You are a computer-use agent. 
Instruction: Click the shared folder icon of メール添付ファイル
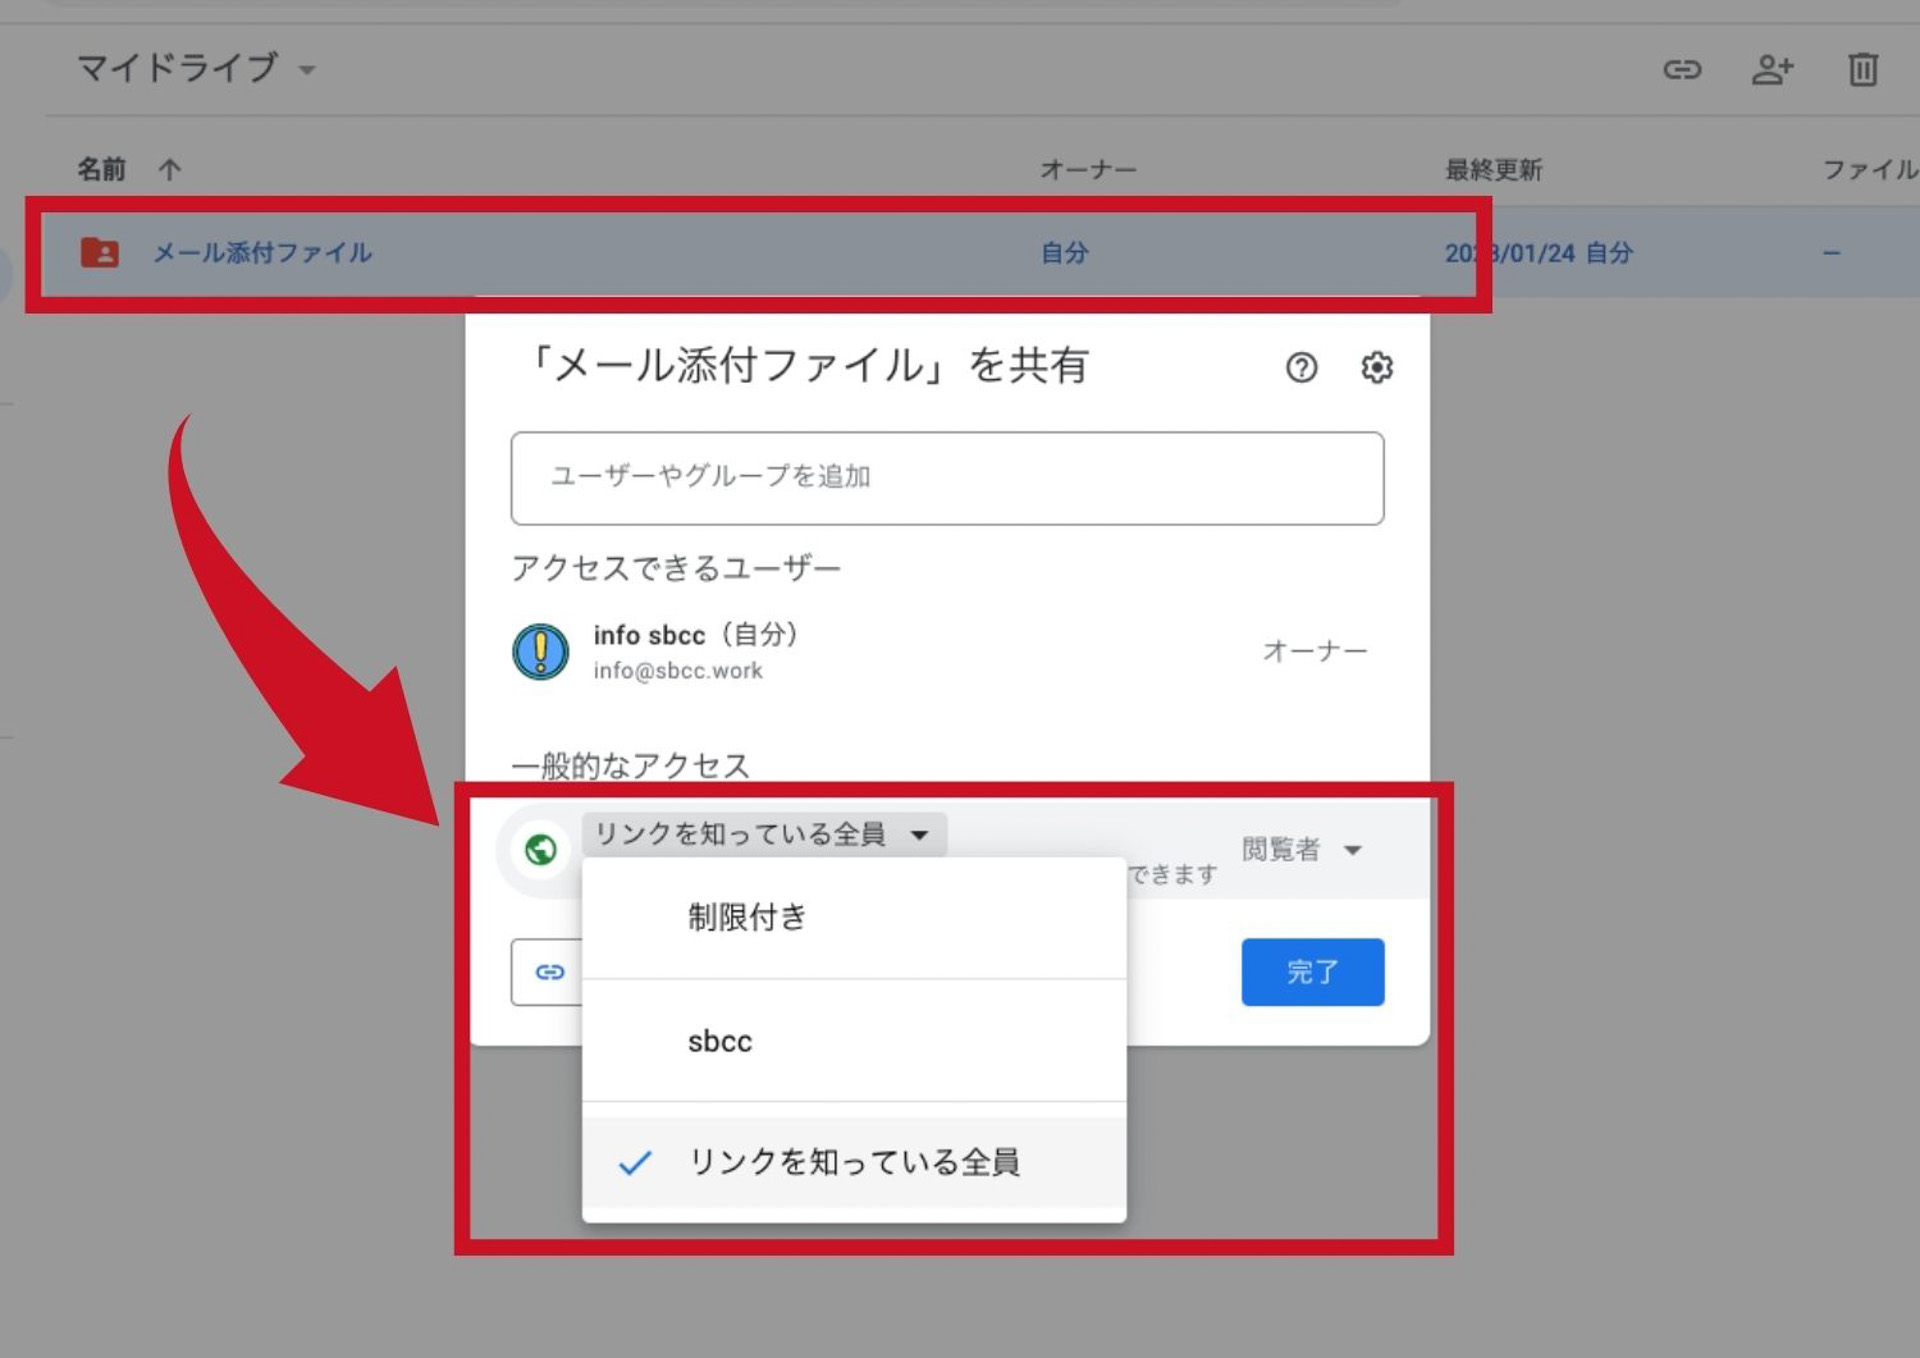tap(100, 252)
